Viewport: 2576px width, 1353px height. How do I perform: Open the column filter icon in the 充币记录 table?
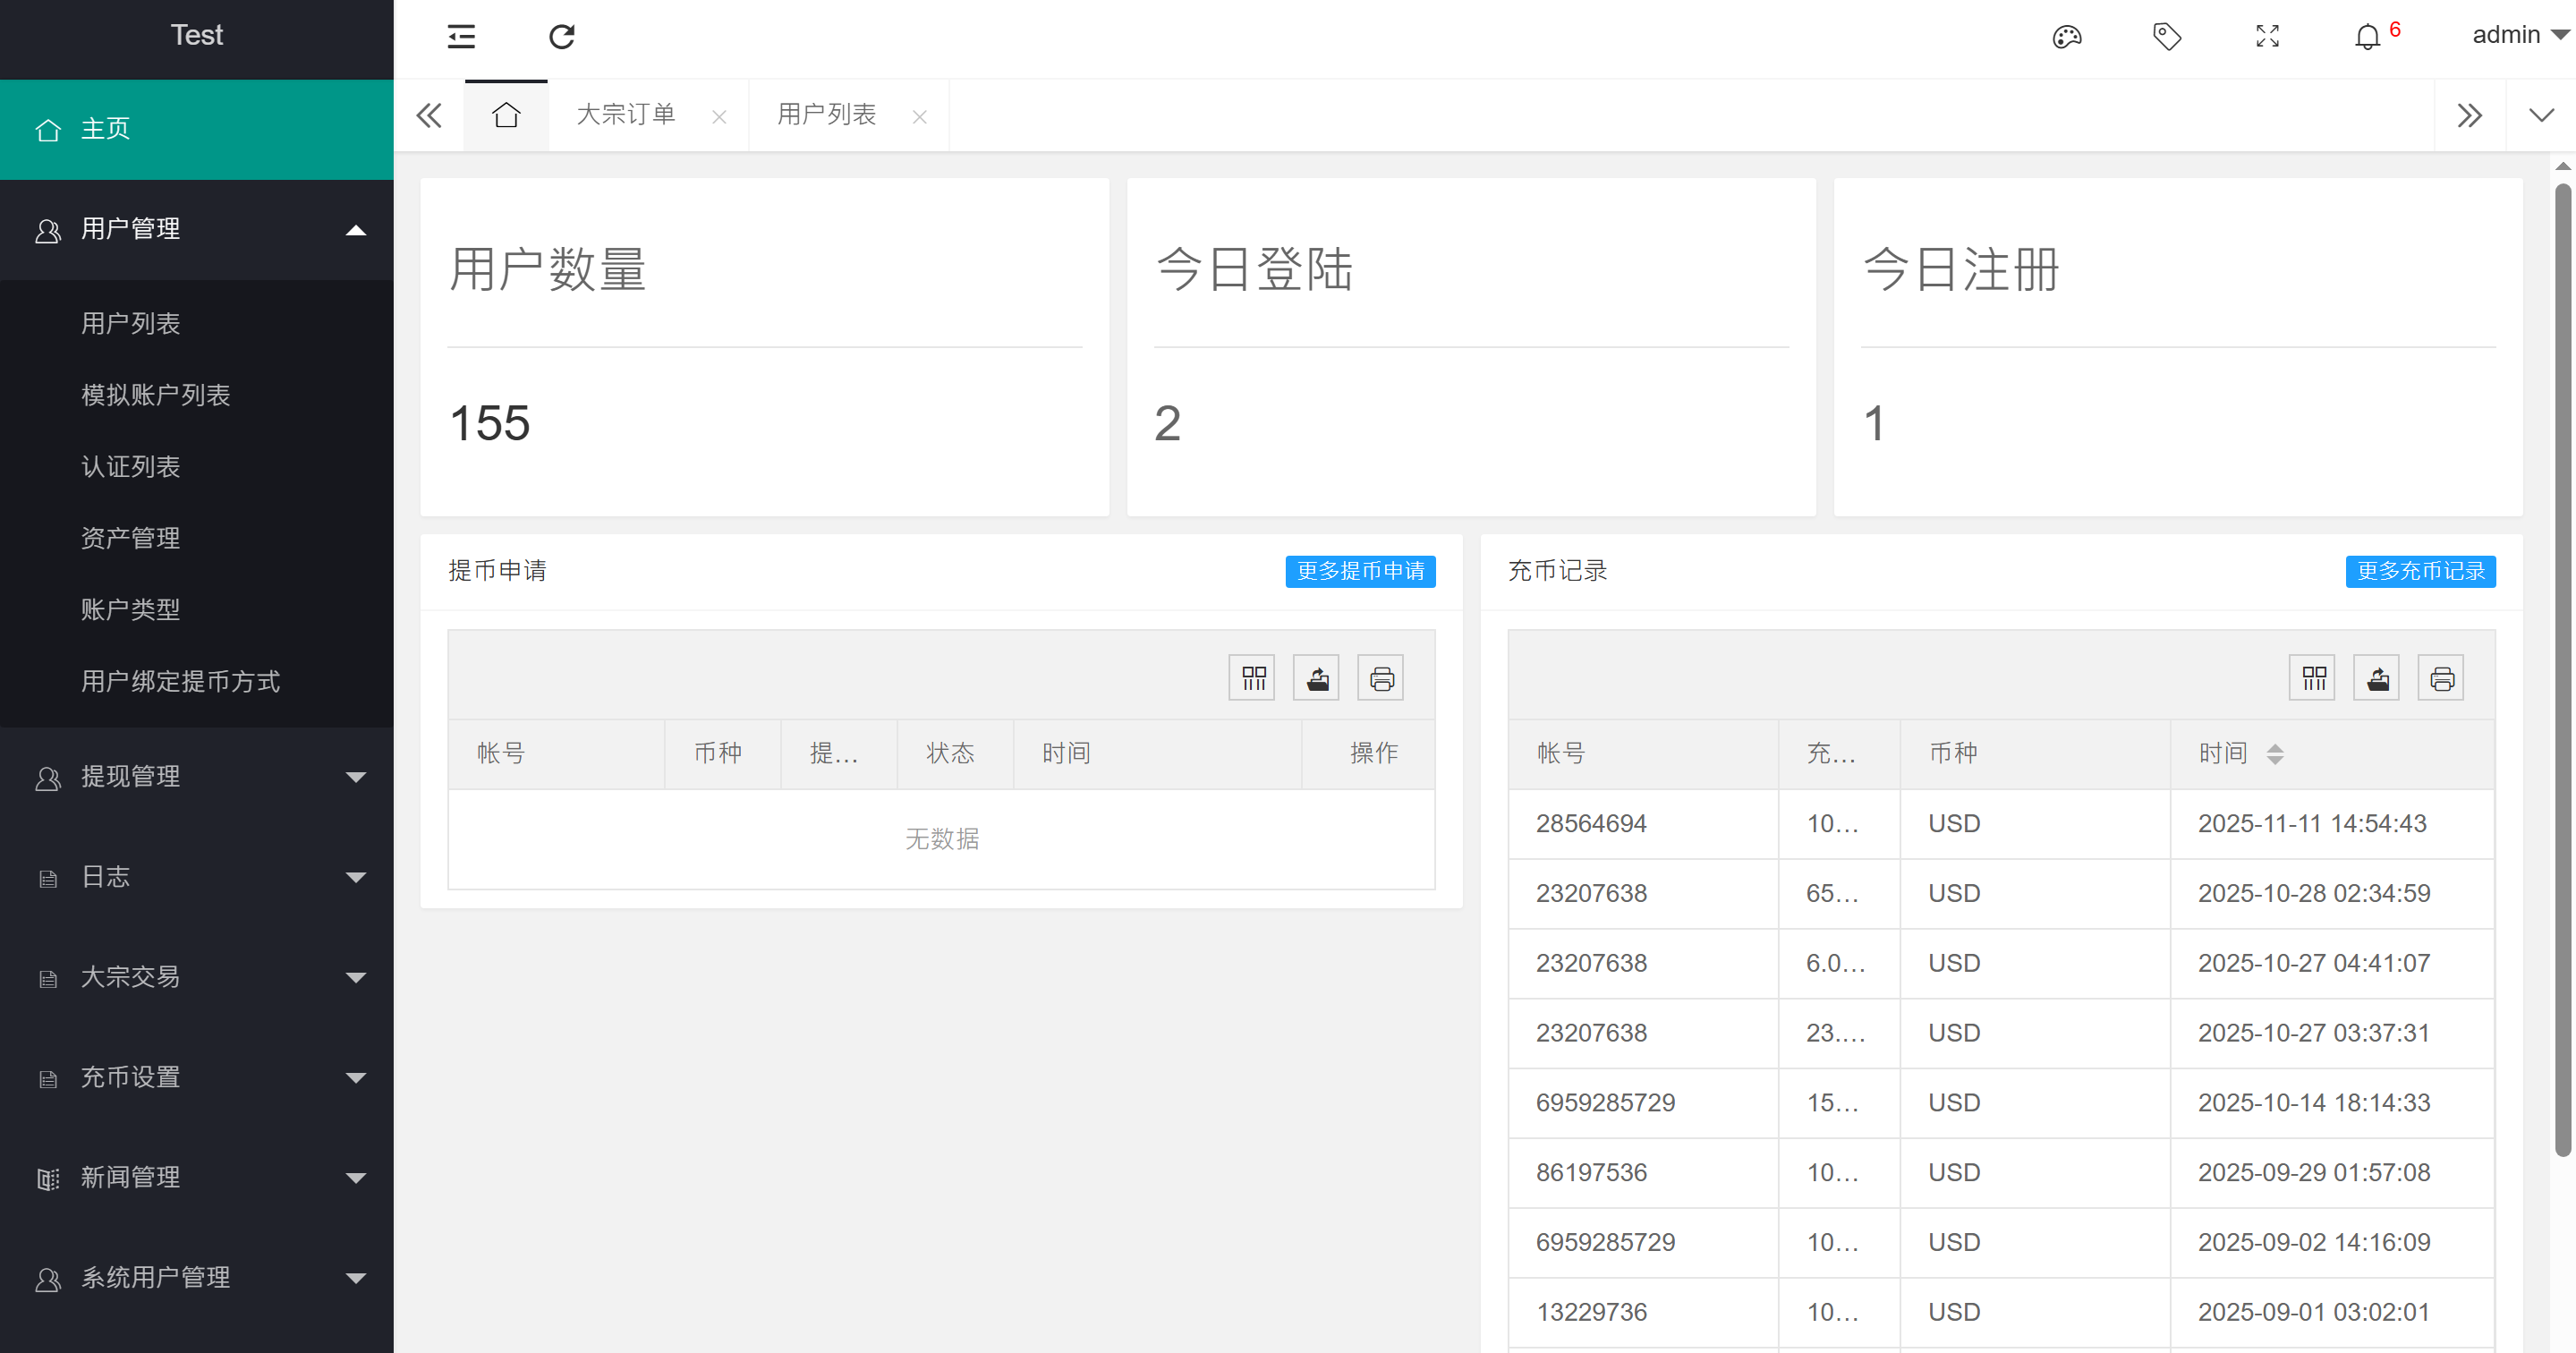pyautogui.click(x=2313, y=679)
